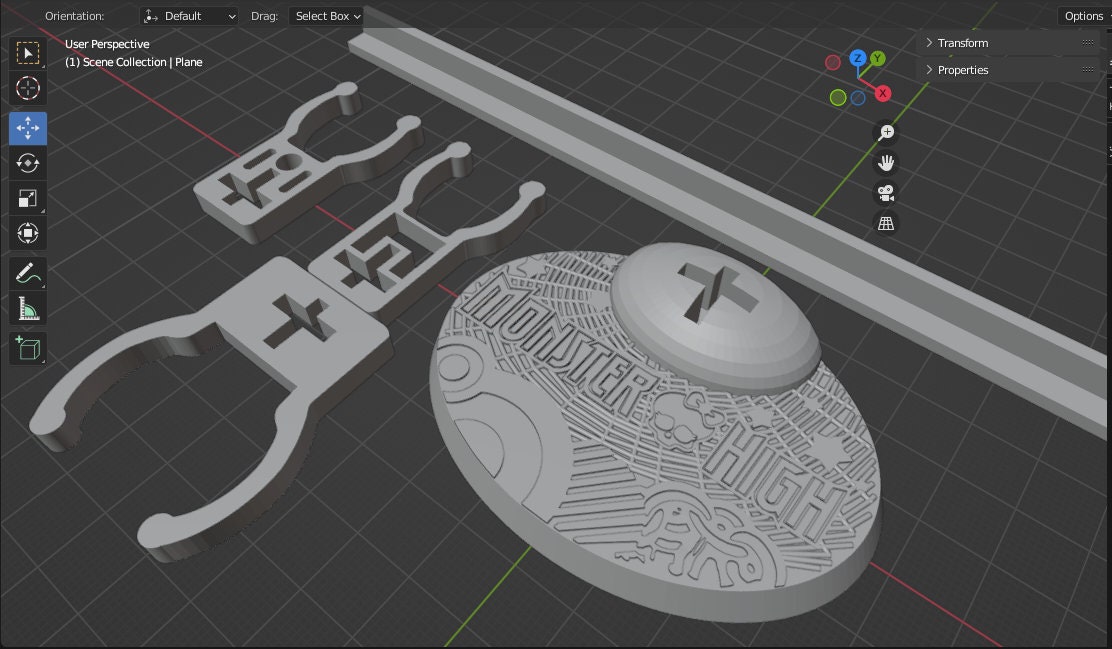Image resolution: width=1112 pixels, height=649 pixels.
Task: Grab the Transform panel drag grip
Action: click(1087, 43)
